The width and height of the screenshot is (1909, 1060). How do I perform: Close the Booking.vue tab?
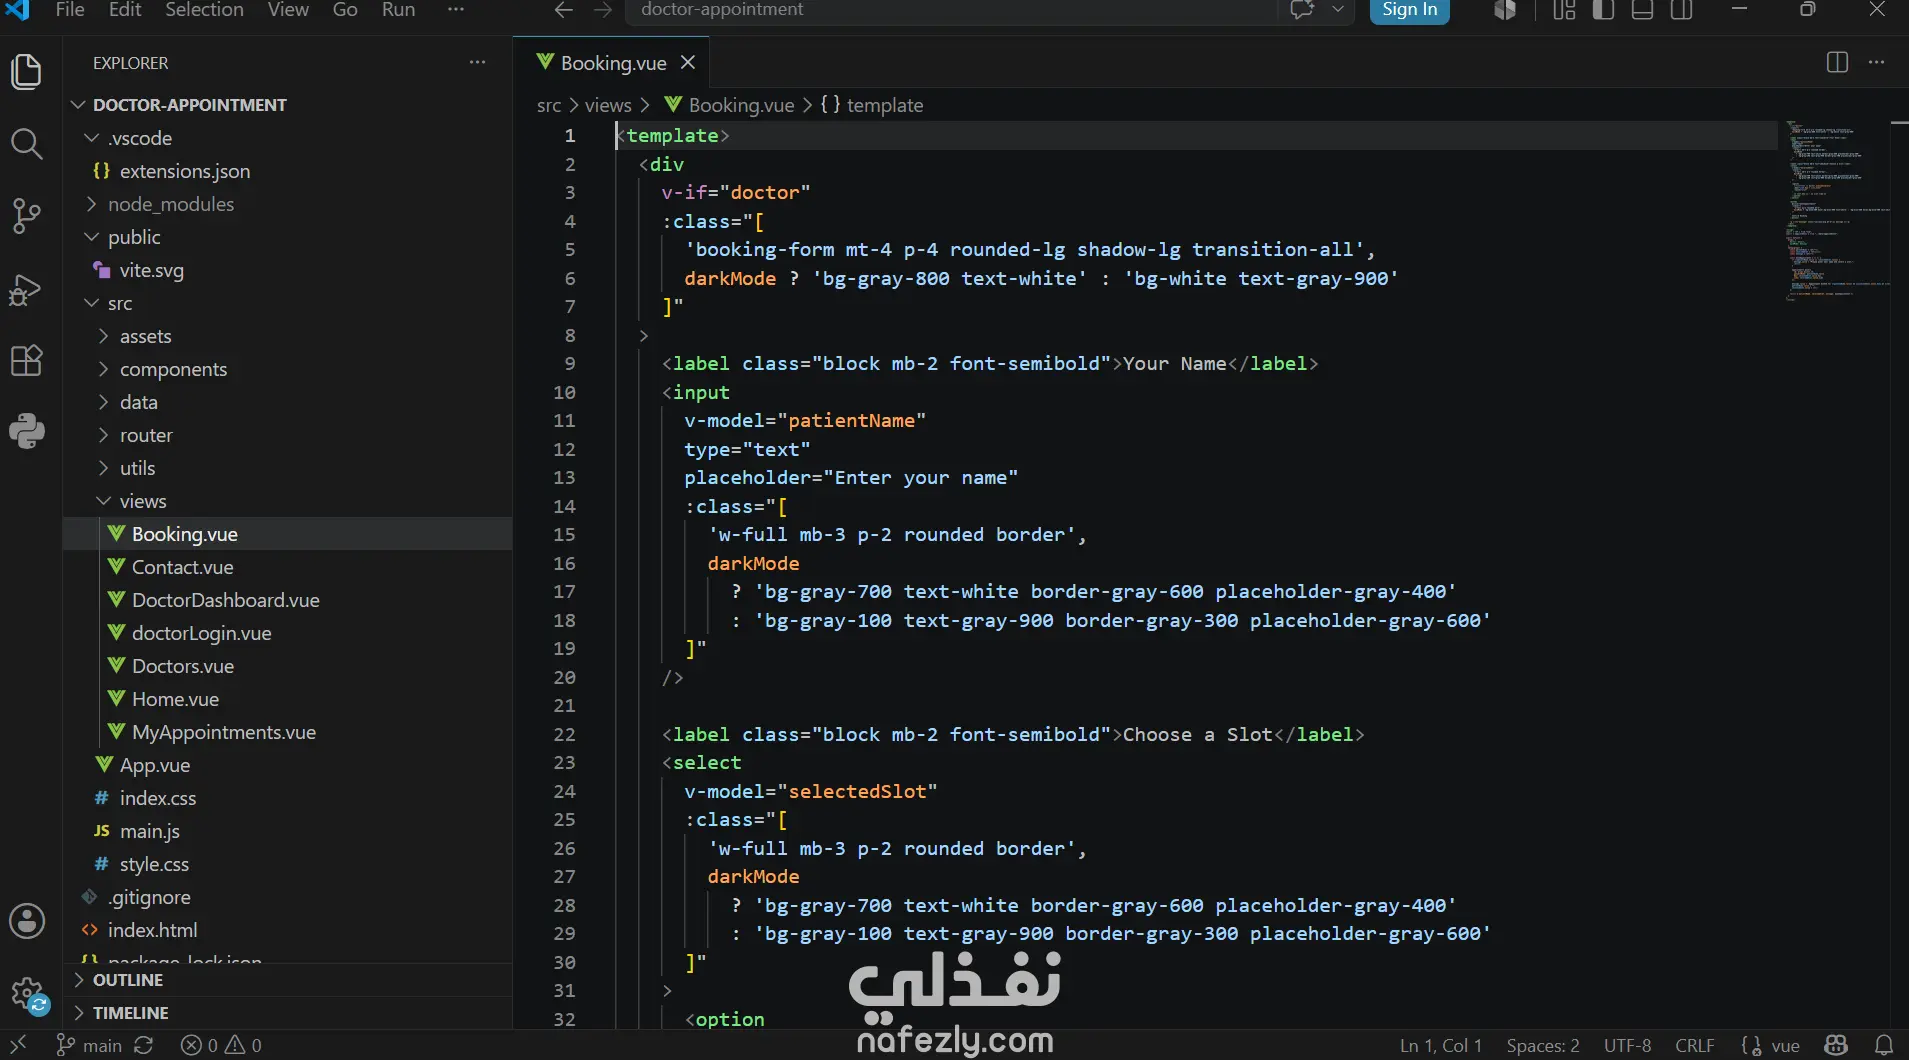click(x=688, y=62)
